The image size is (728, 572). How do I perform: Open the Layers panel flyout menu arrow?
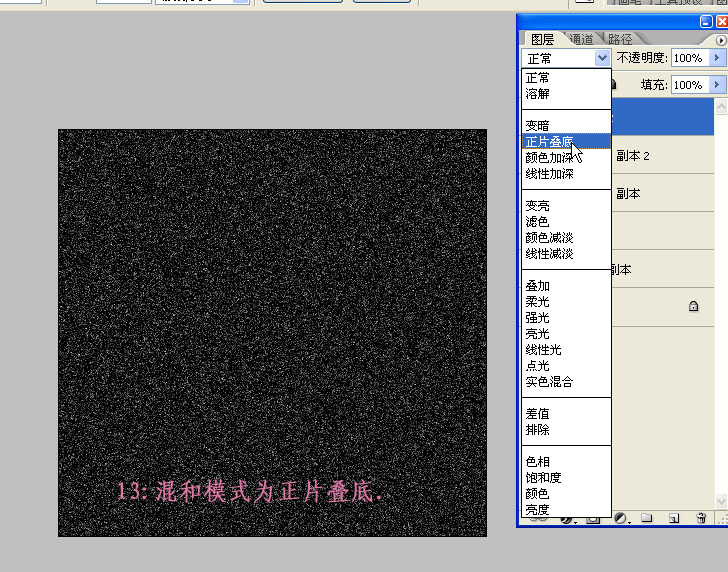click(x=721, y=40)
